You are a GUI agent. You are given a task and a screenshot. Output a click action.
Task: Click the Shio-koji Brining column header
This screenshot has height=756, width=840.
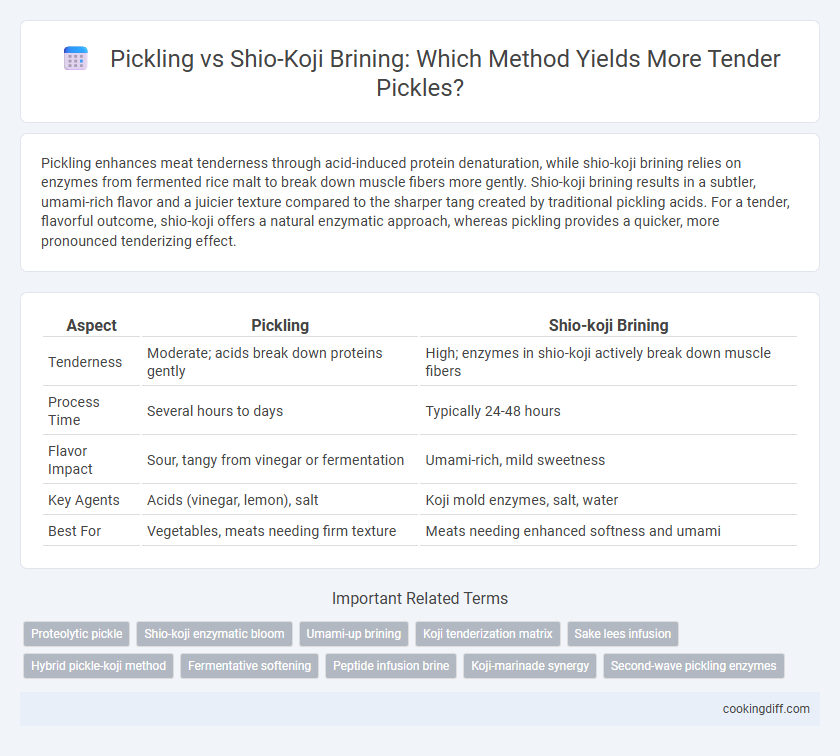click(609, 325)
